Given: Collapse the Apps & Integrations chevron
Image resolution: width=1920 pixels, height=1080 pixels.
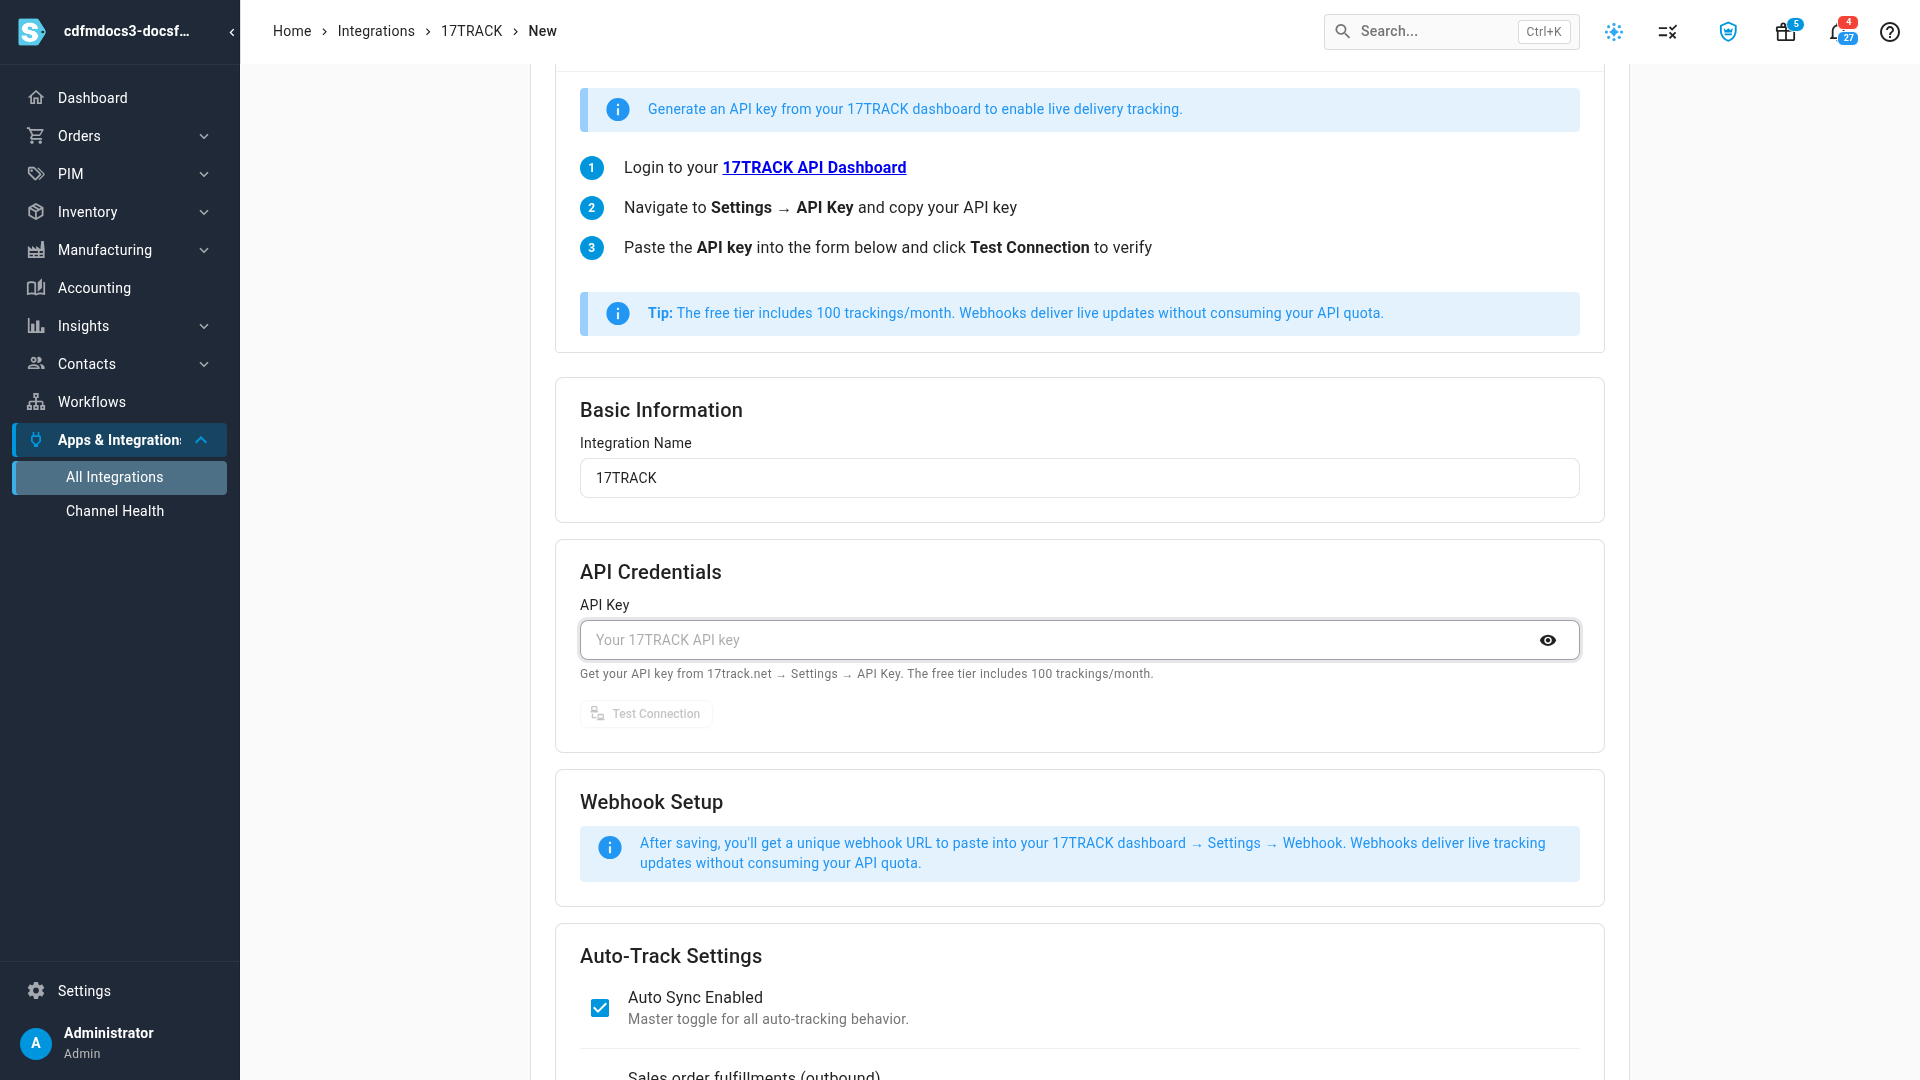Looking at the screenshot, I should [201, 440].
